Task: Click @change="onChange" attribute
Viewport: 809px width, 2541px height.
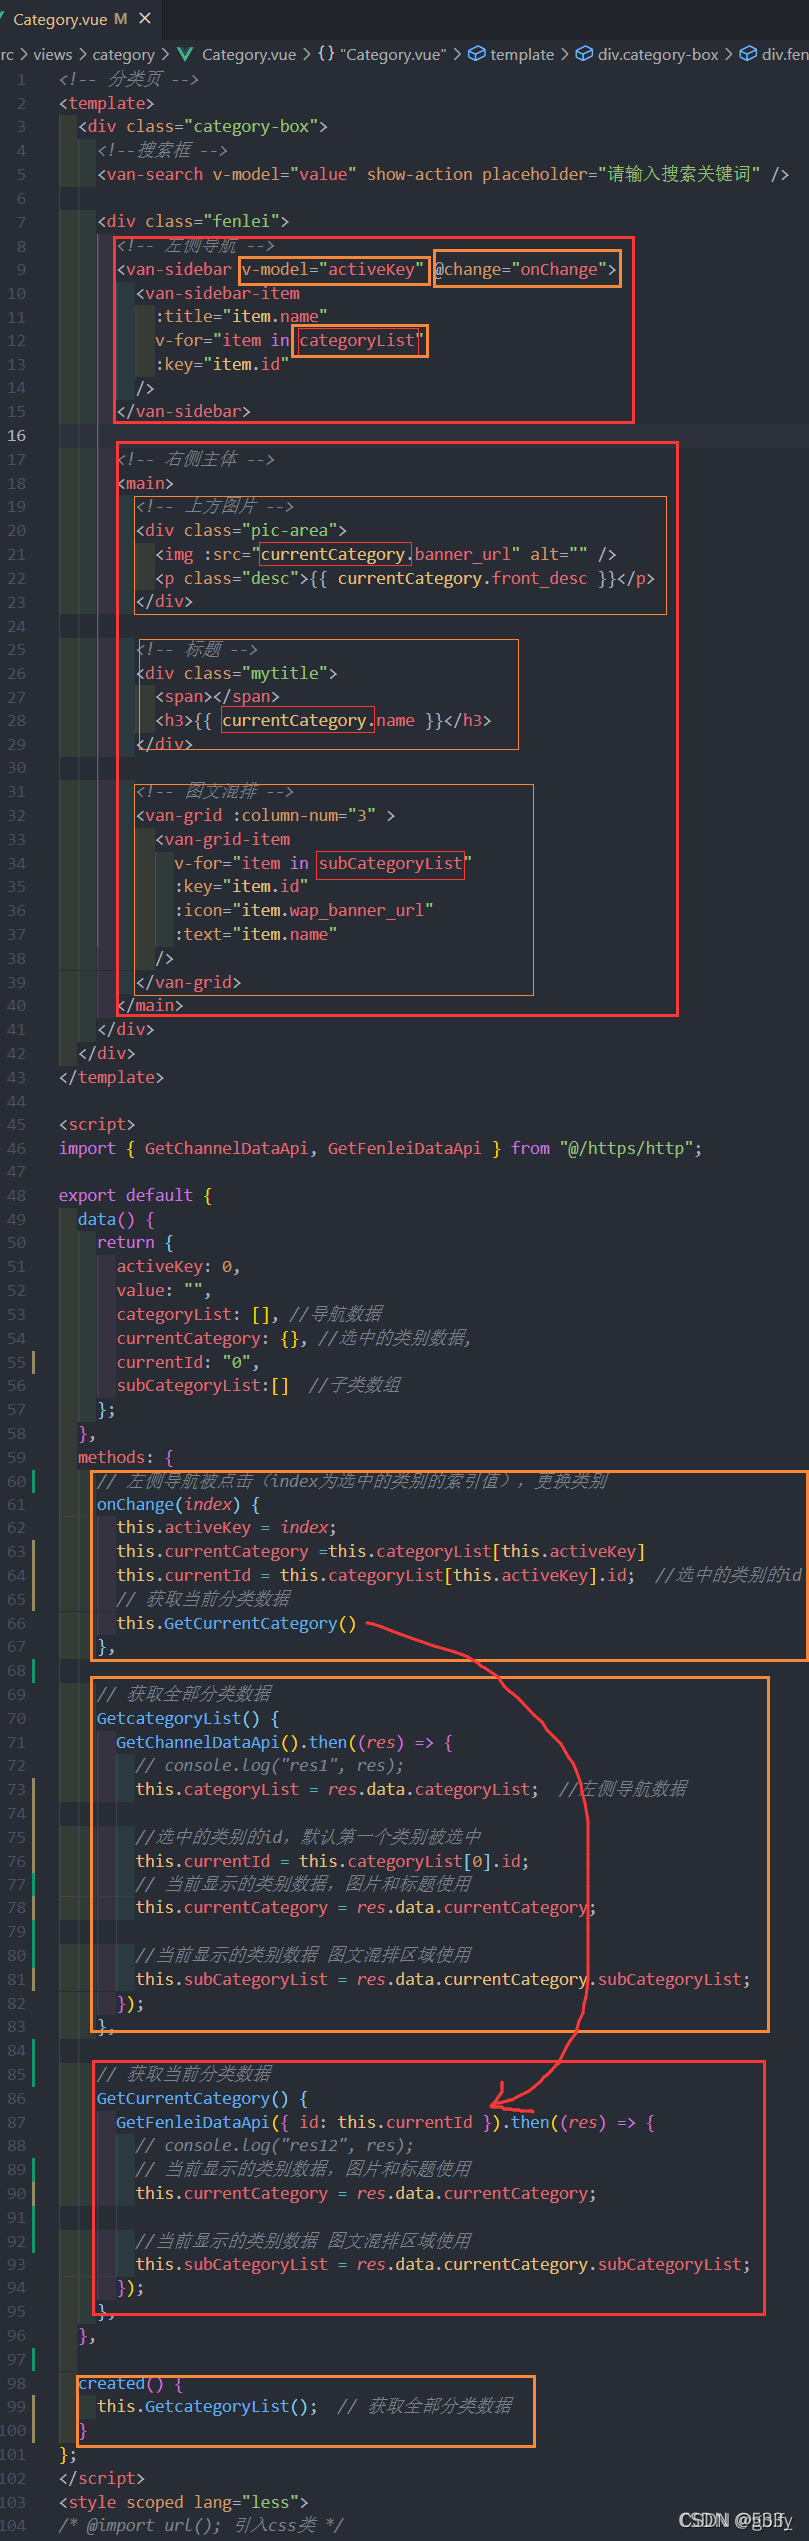Action: (x=526, y=269)
